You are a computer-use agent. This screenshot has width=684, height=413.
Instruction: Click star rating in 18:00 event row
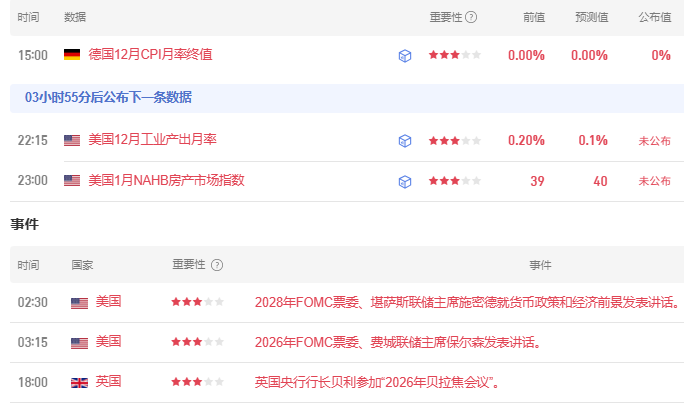click(x=198, y=382)
